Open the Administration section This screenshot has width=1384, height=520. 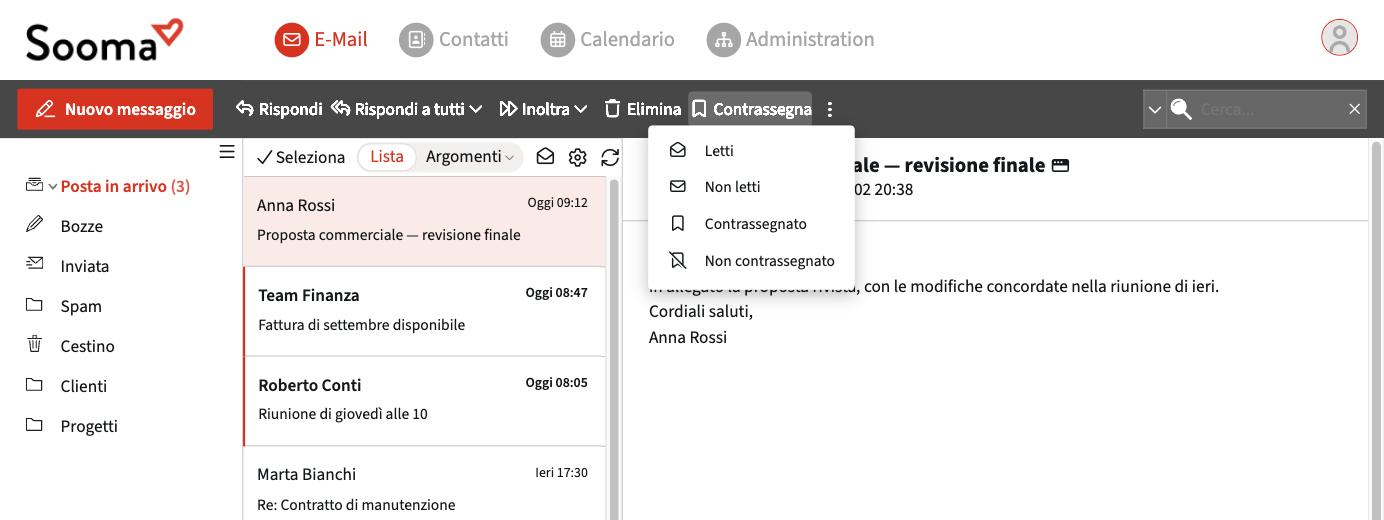[x=791, y=40]
